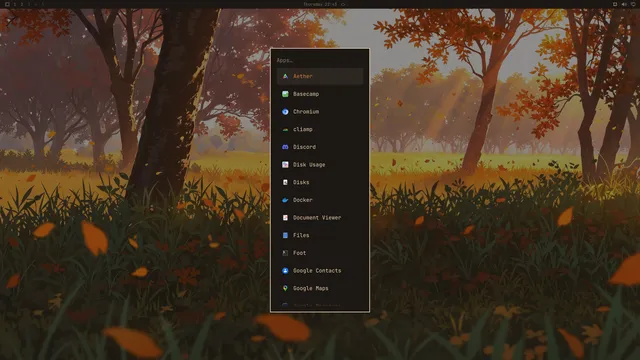640x360 pixels.
Task: Select the 'Files' label
Action: 301,236
